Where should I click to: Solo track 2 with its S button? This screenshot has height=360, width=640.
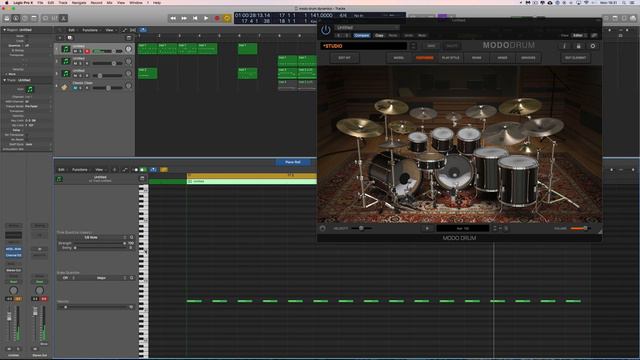click(x=80, y=64)
